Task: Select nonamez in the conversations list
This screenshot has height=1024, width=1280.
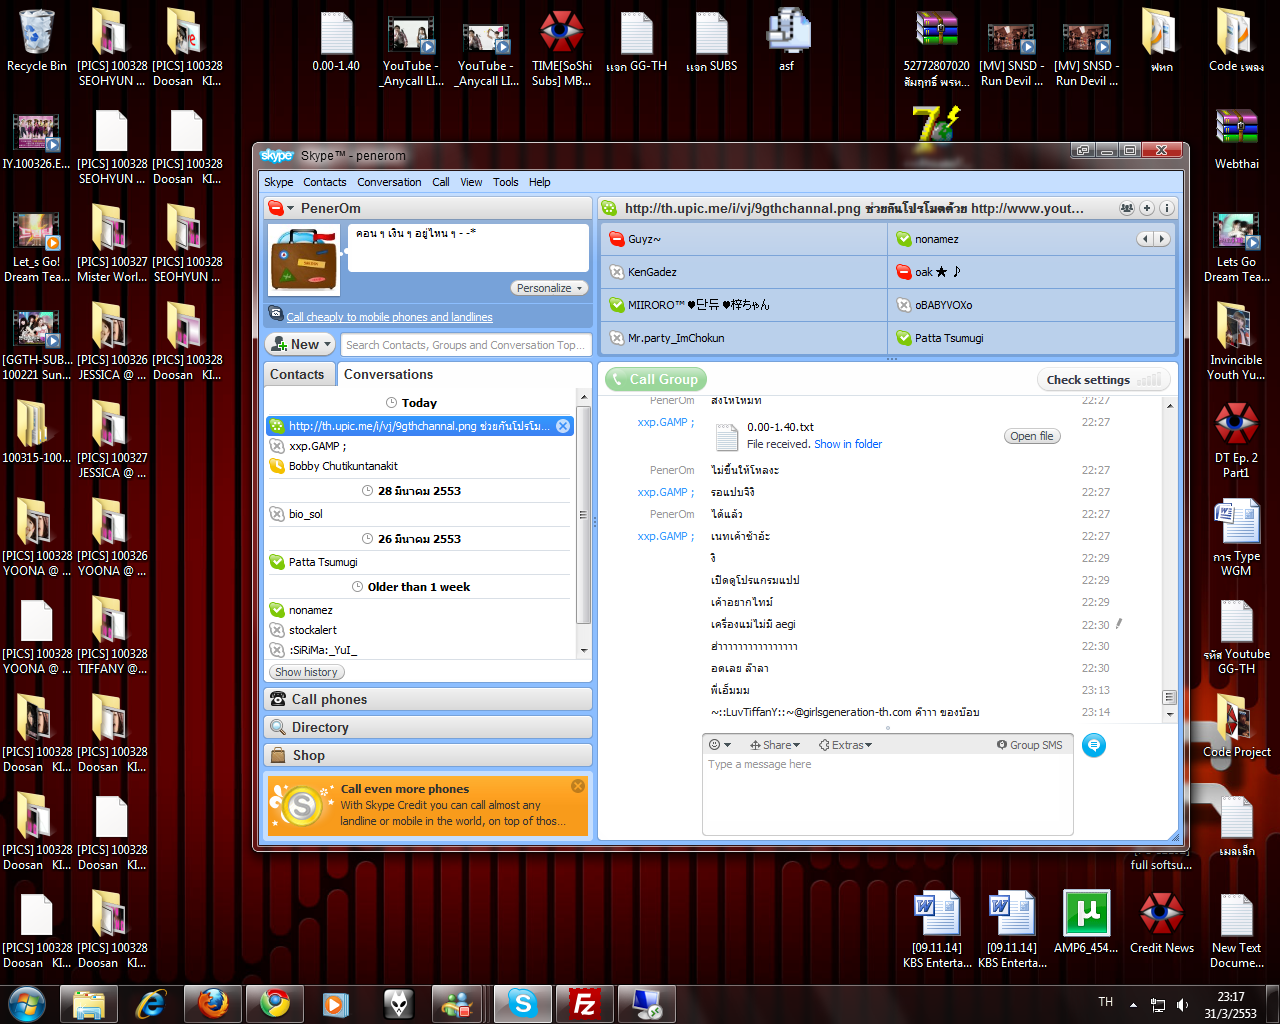Action: click(420, 610)
